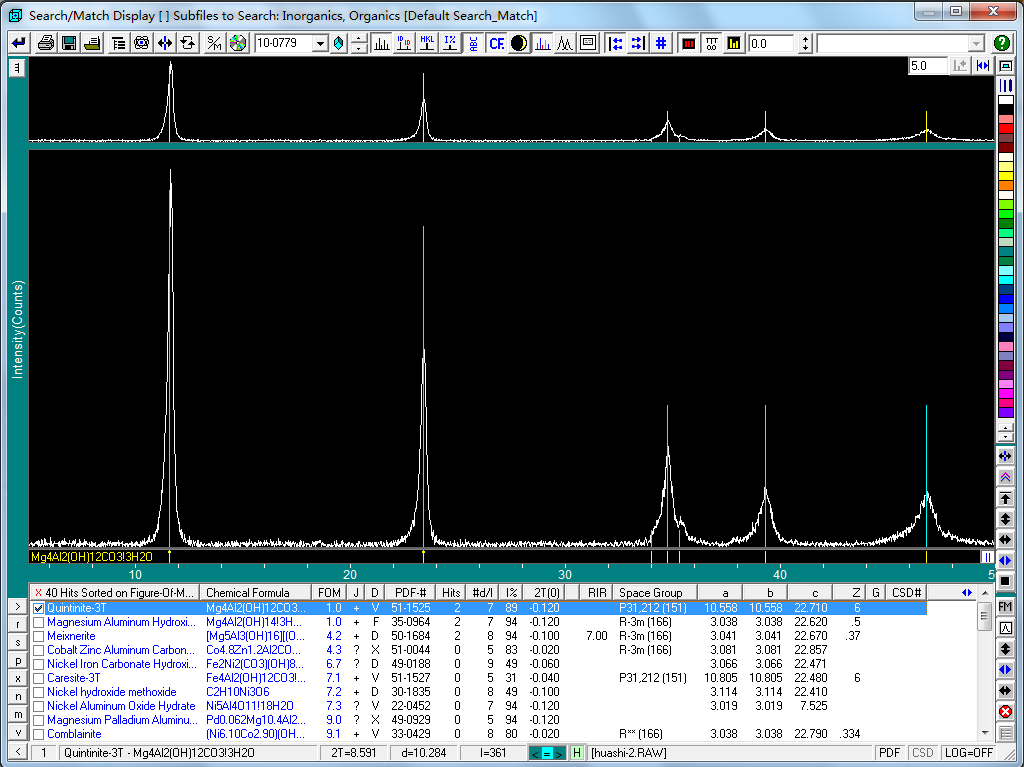Click the 5.0 zoom value input field
1024x767 pixels.
click(927, 65)
